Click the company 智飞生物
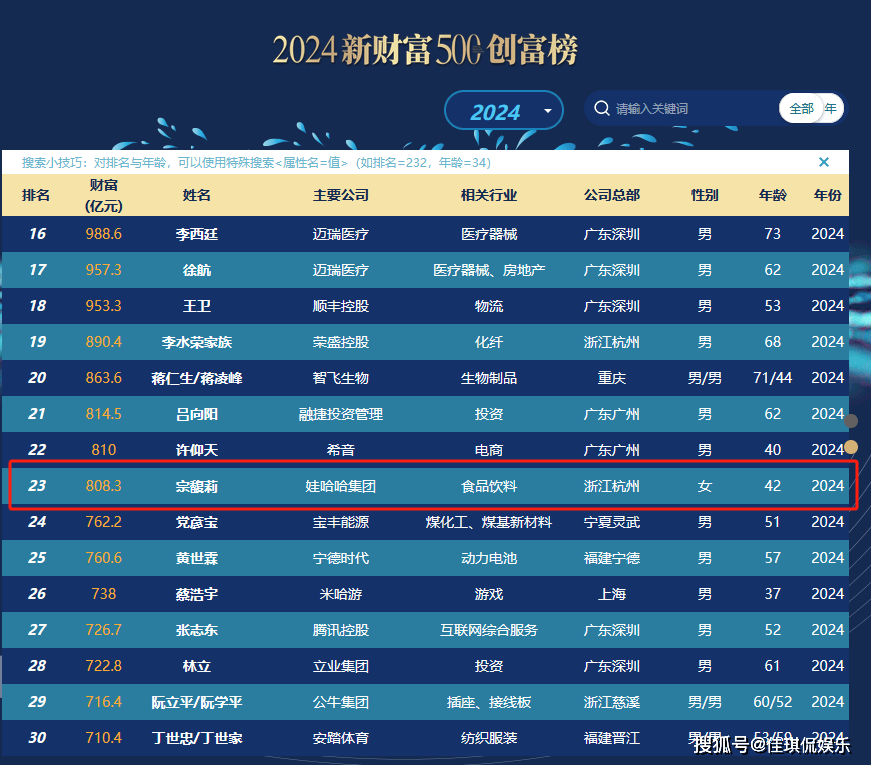The image size is (871, 765). 341,378
